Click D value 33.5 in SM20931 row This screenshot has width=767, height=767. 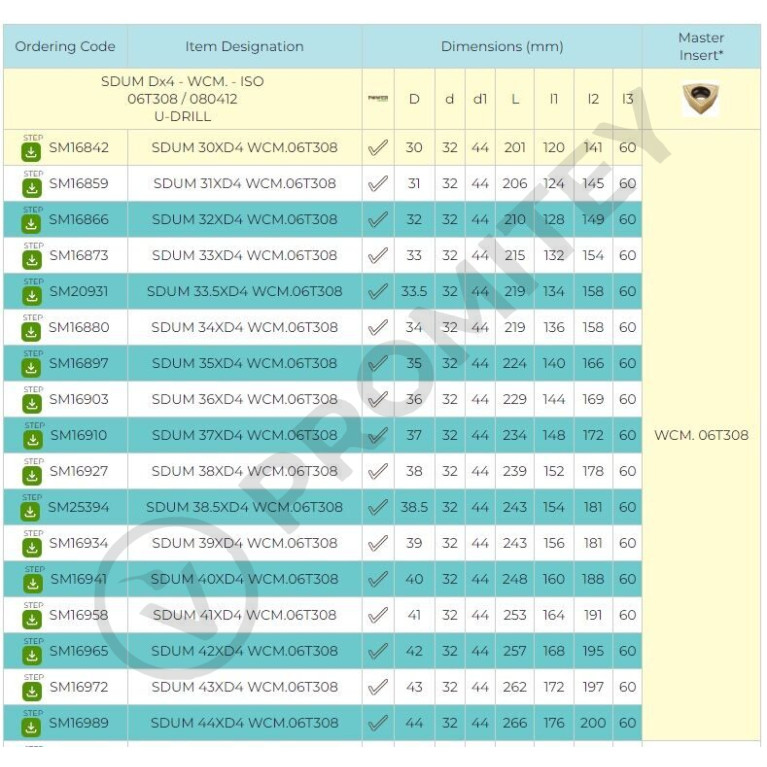tap(414, 291)
